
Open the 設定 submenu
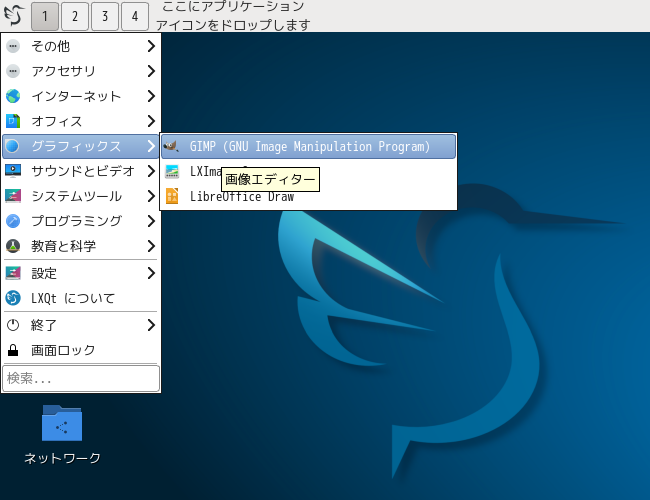[81, 273]
